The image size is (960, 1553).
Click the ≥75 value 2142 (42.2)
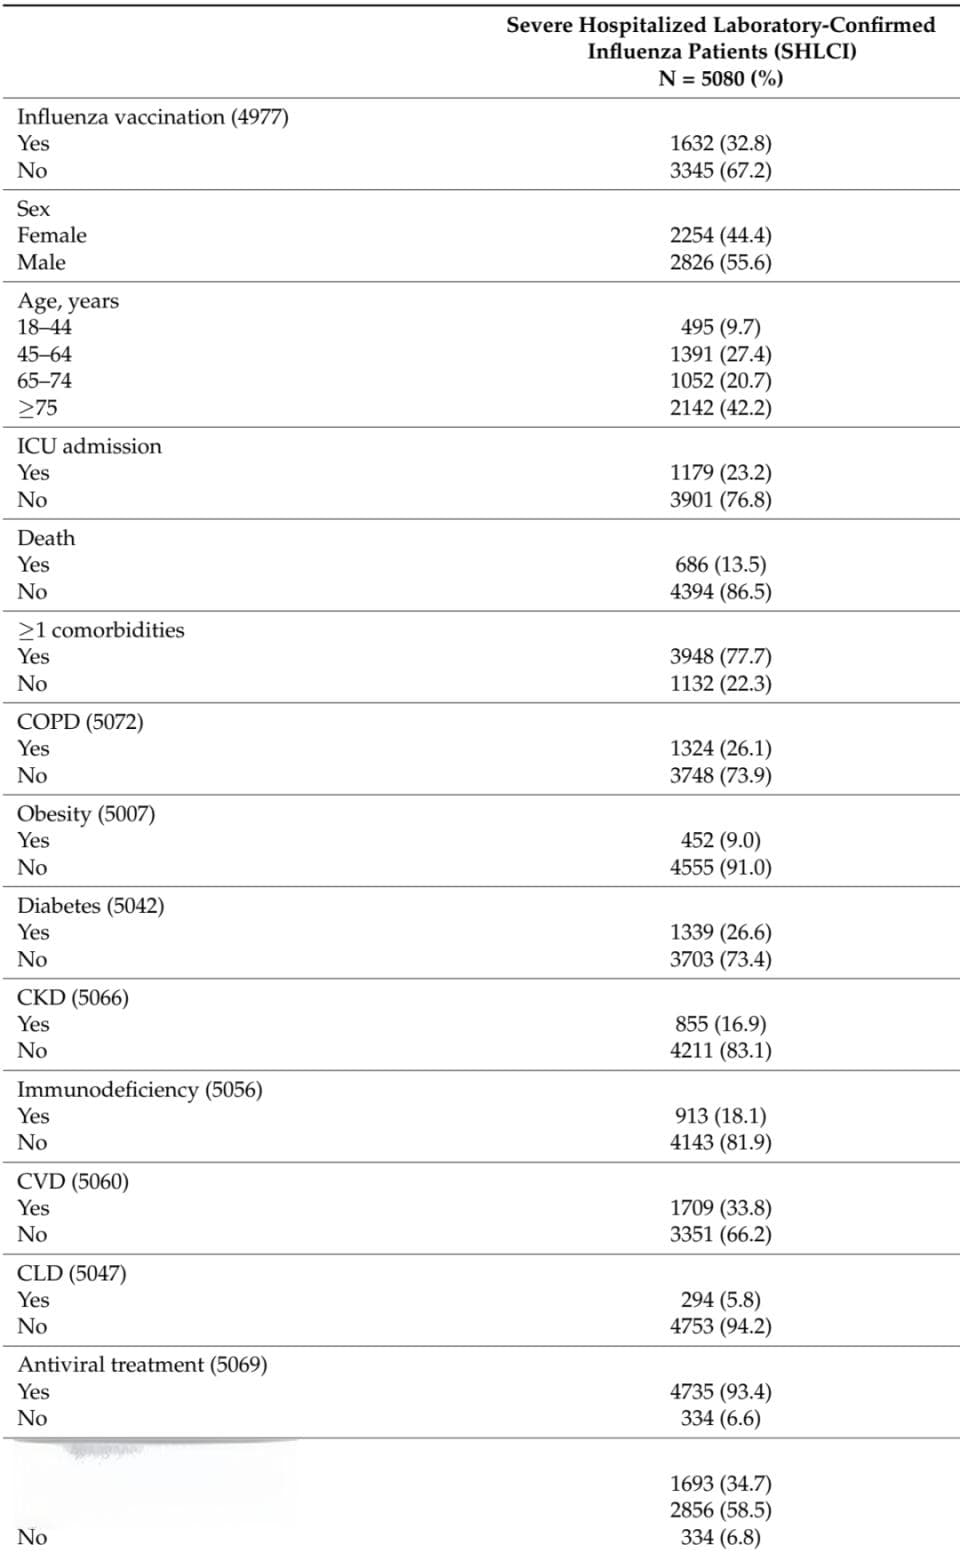(720, 408)
